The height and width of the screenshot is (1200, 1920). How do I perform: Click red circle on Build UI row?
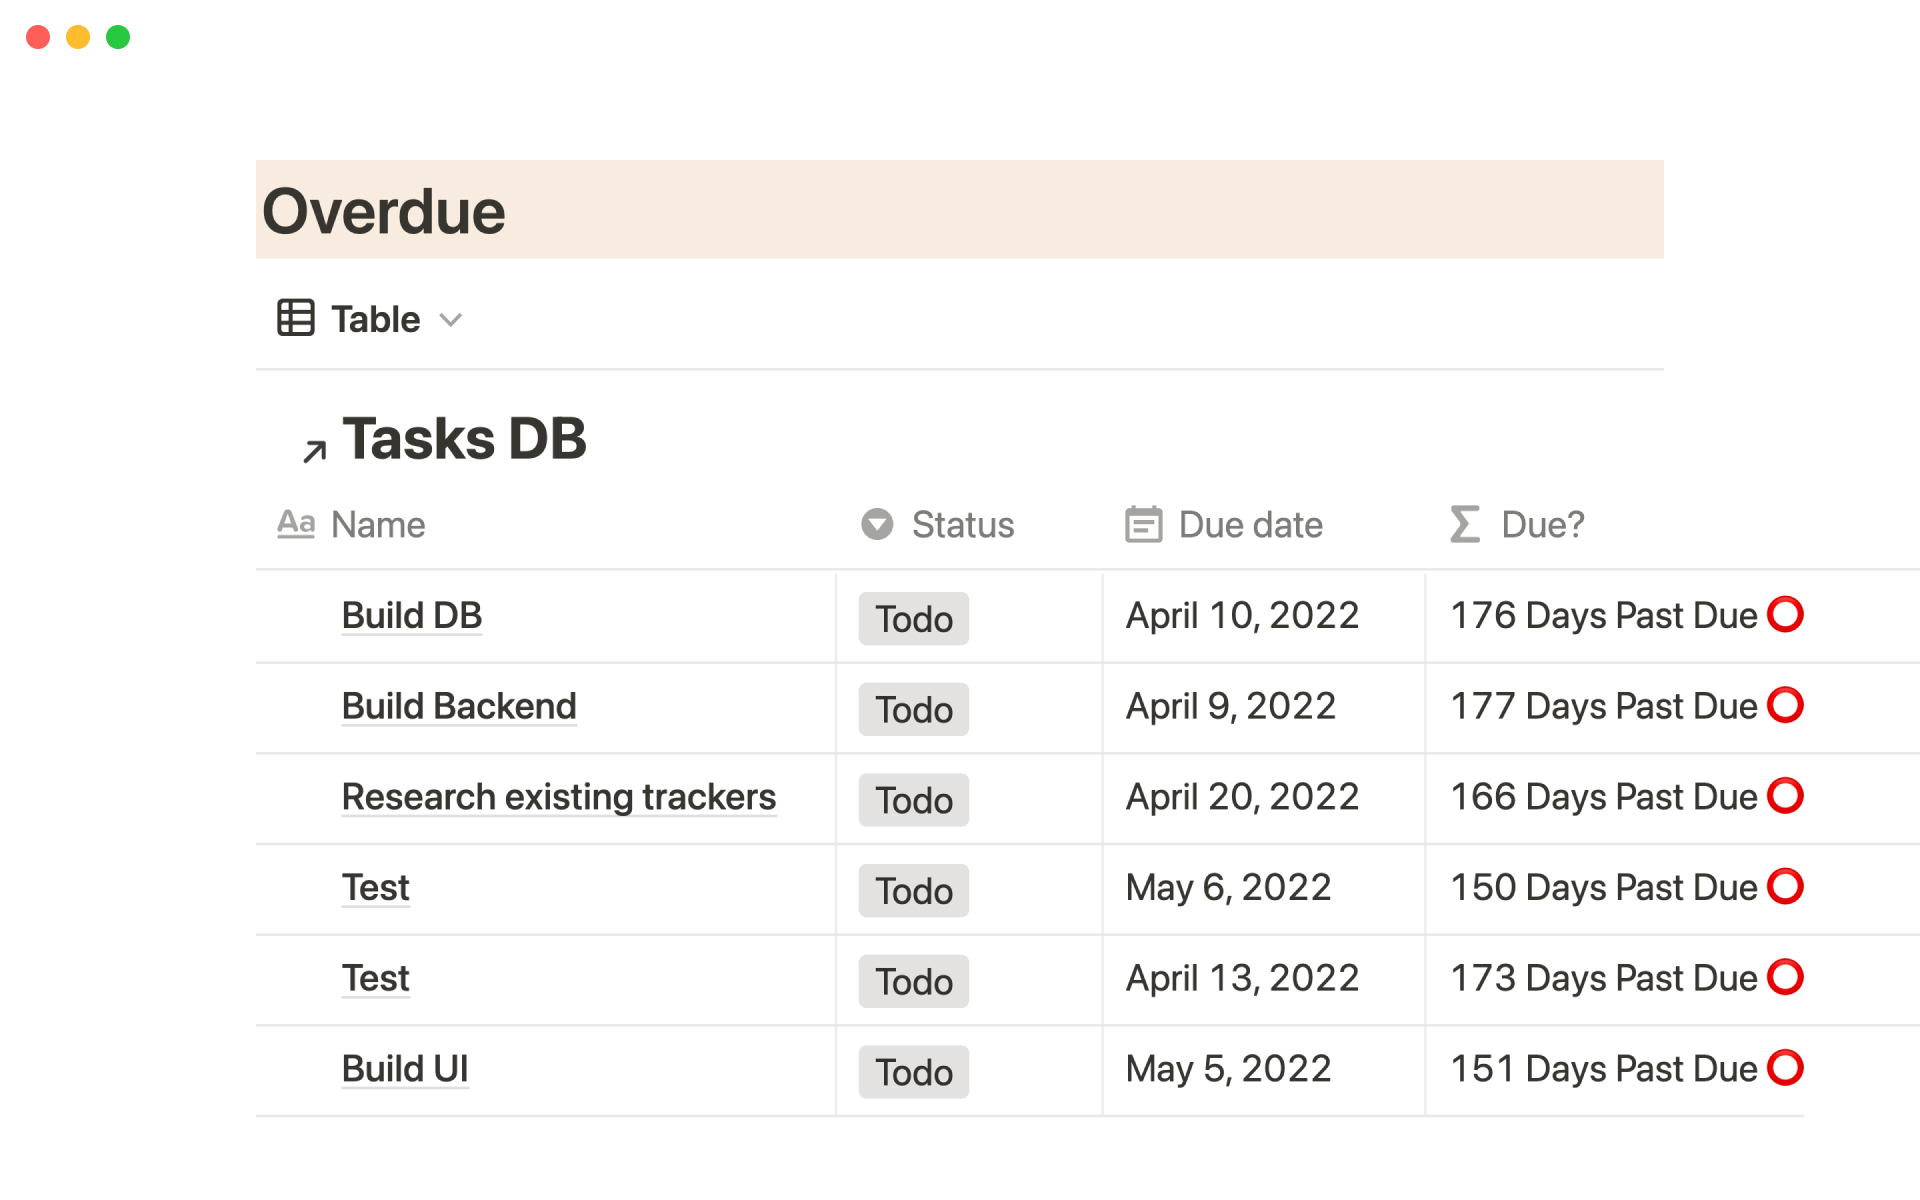click(1785, 1067)
